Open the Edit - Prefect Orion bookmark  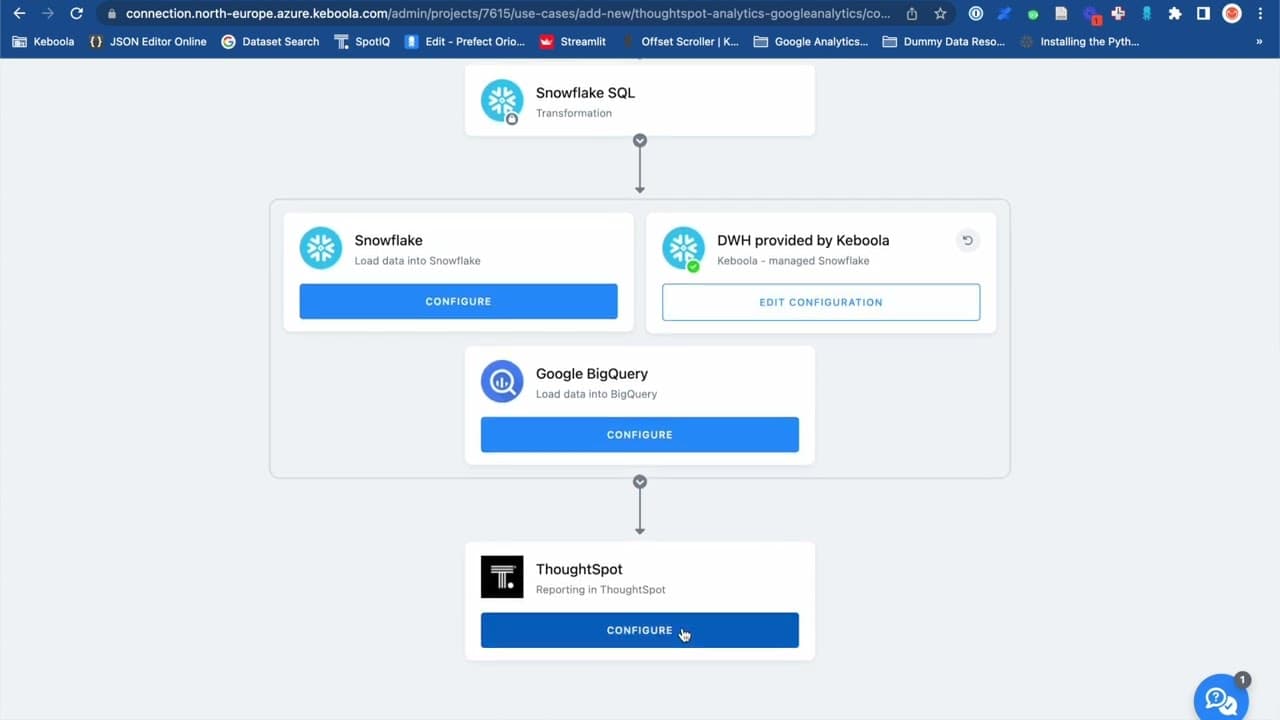[465, 42]
